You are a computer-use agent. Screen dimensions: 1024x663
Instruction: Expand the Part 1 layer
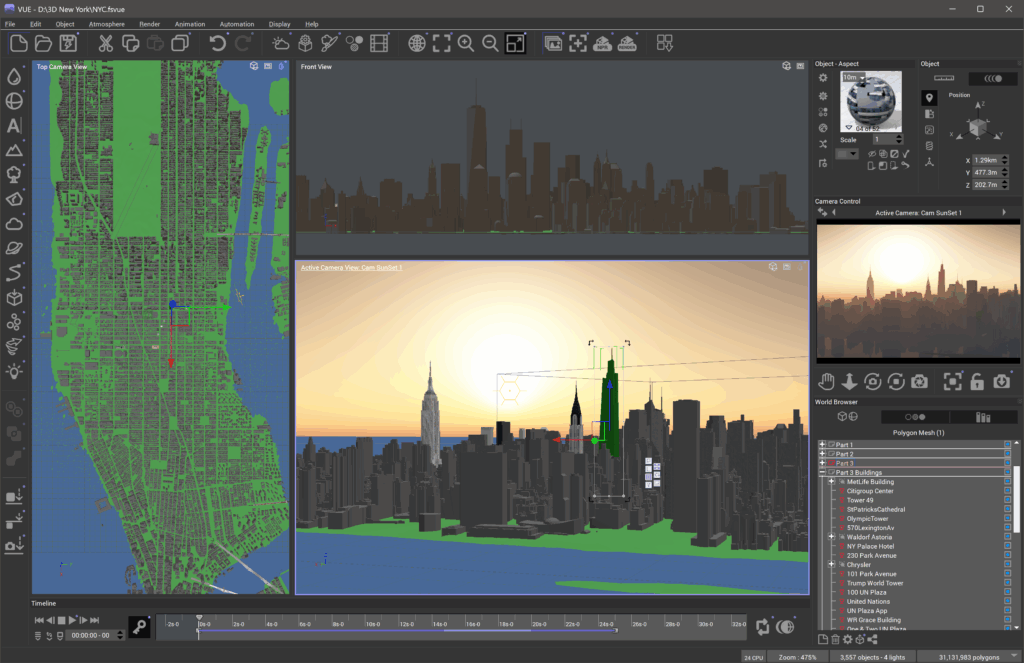[x=822, y=444]
